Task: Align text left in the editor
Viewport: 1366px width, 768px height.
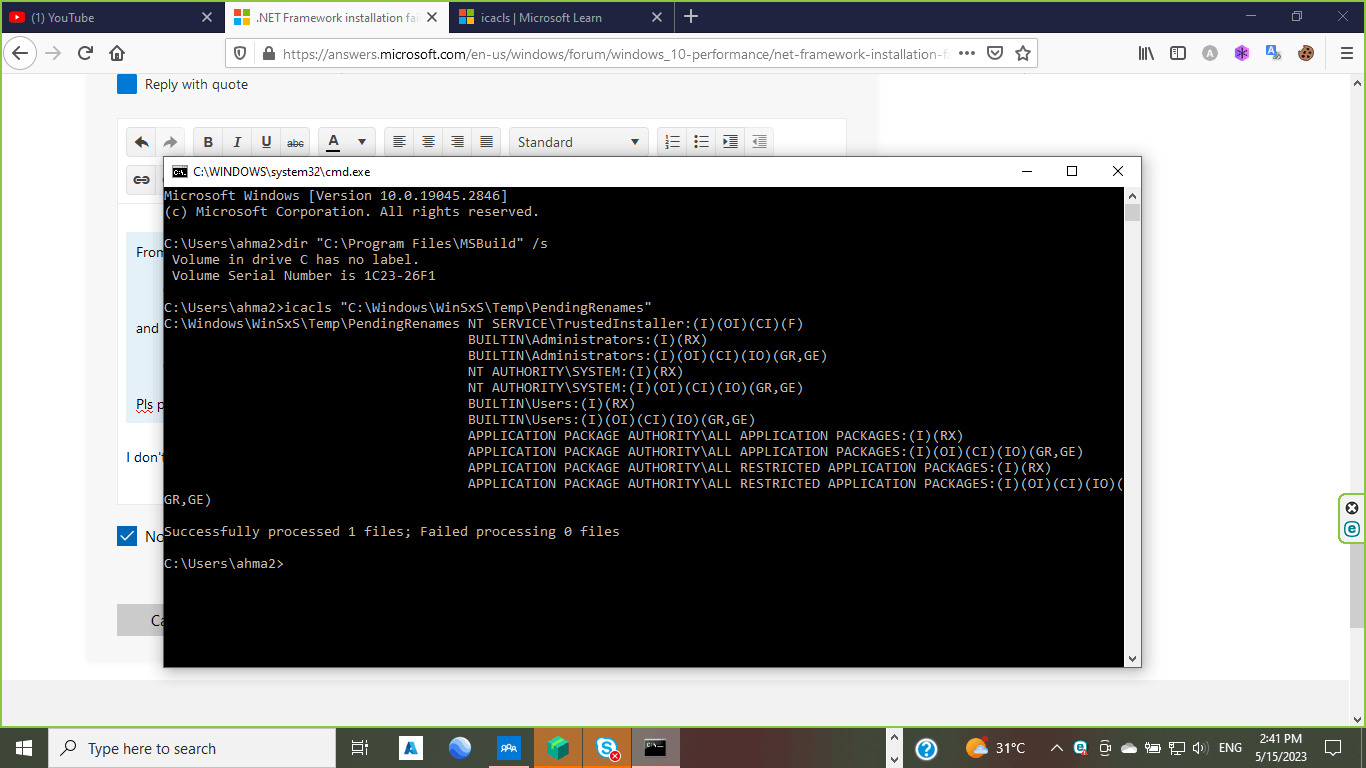Action: [x=399, y=142]
